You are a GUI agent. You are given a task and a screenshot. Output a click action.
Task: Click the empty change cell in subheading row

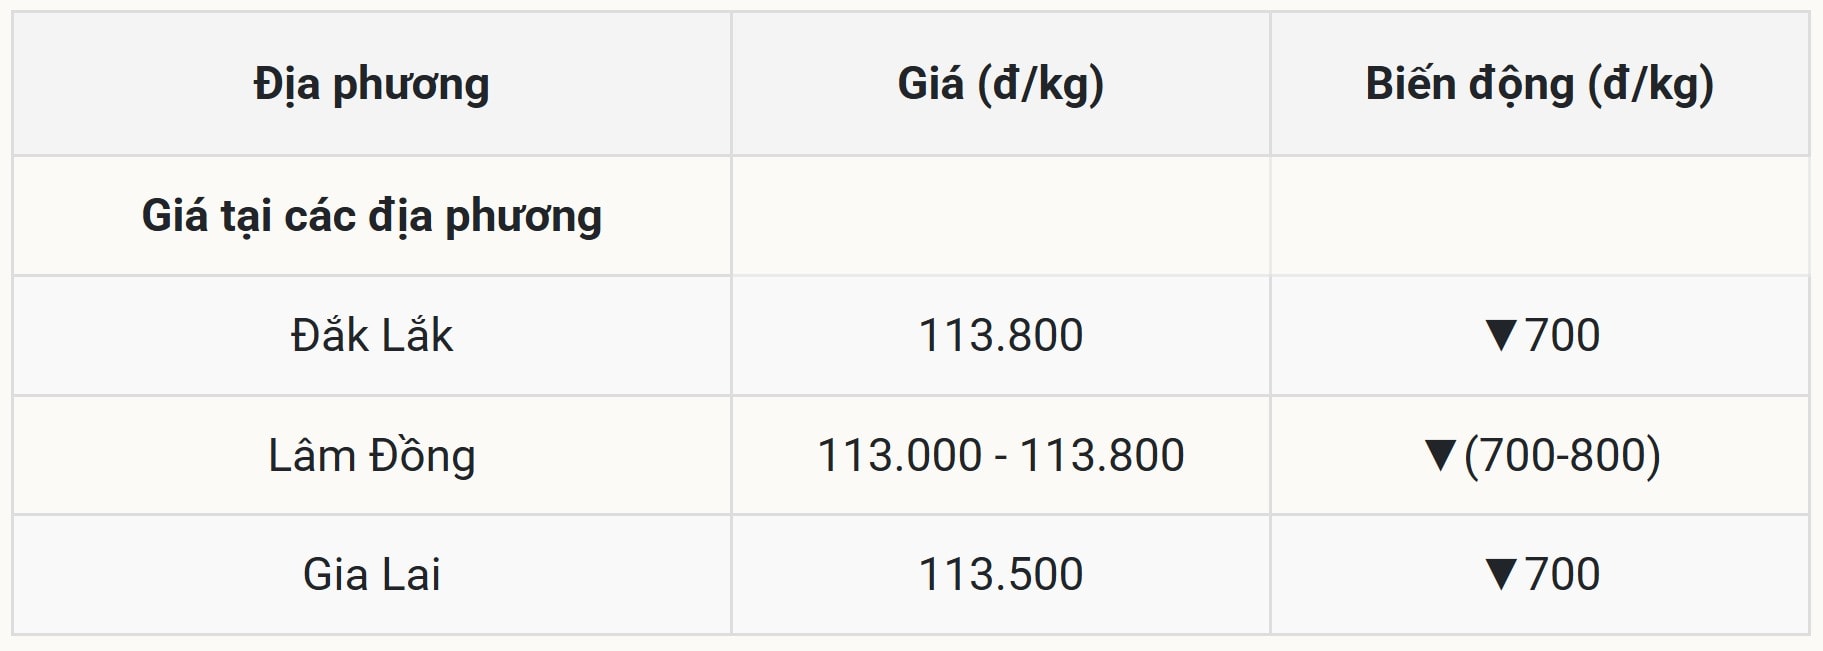[1539, 216]
